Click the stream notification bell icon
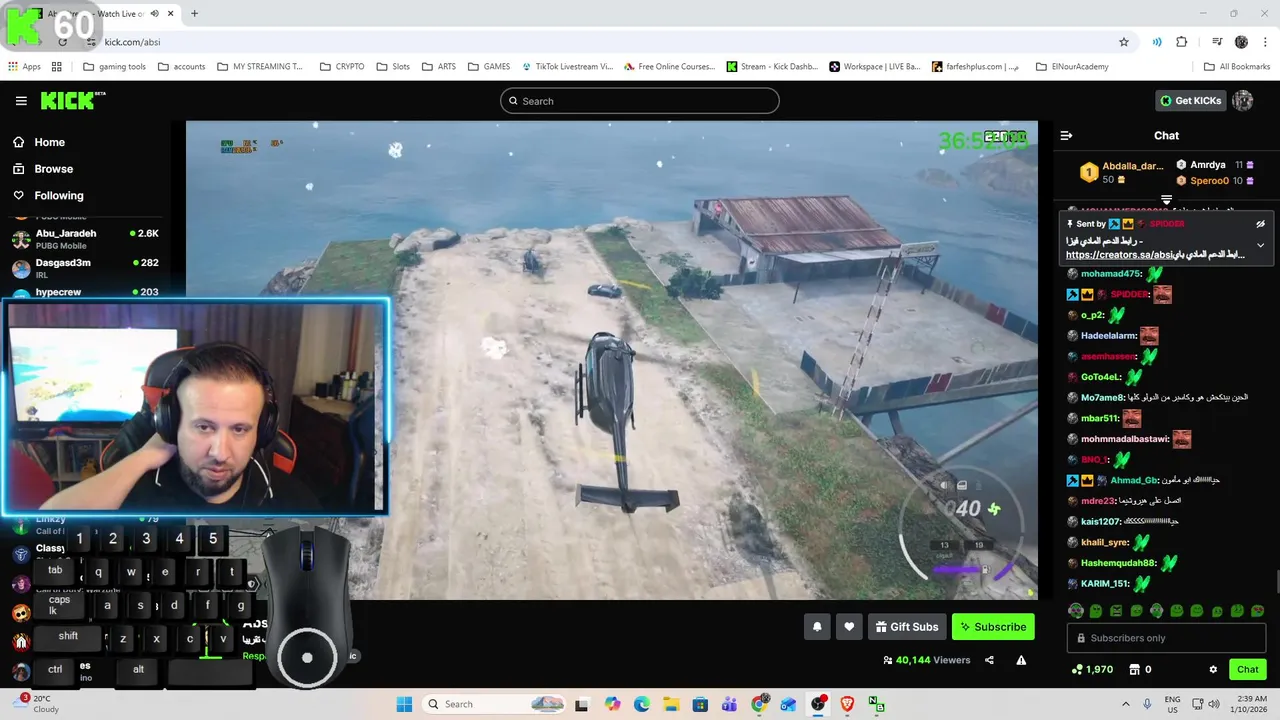Screen dimensions: 1280x720 pyautogui.click(x=817, y=627)
